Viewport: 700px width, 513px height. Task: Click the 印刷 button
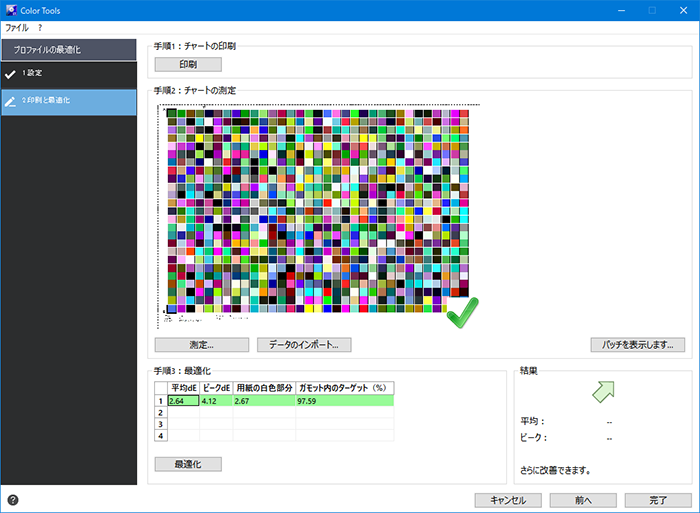pos(188,64)
